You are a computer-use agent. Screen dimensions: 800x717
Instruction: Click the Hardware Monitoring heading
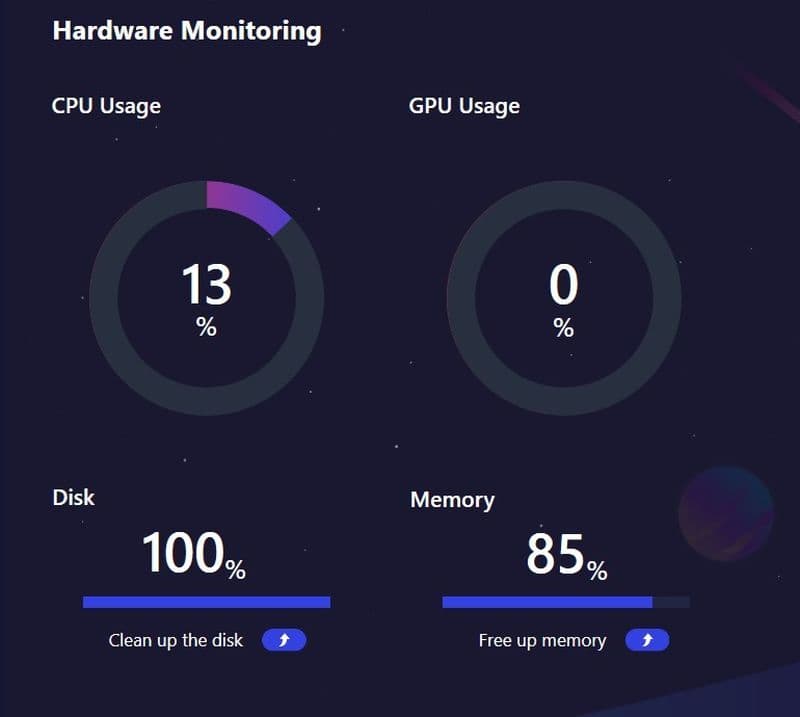point(187,31)
